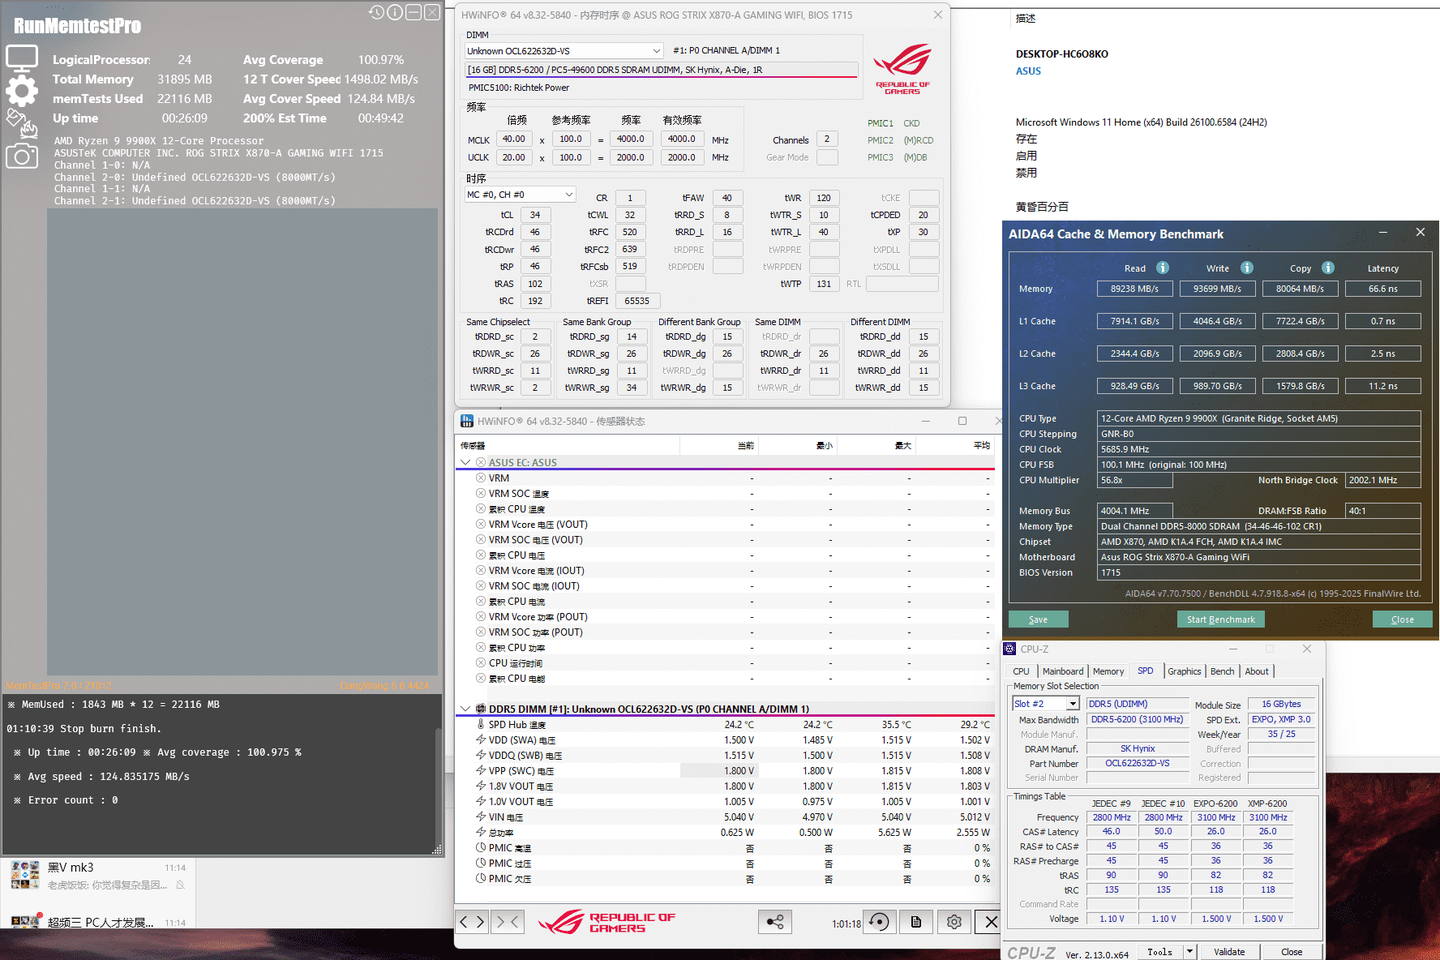Open RunMemtestPro settings gear icon
Screen dimensions: 1440x960
point(22,91)
